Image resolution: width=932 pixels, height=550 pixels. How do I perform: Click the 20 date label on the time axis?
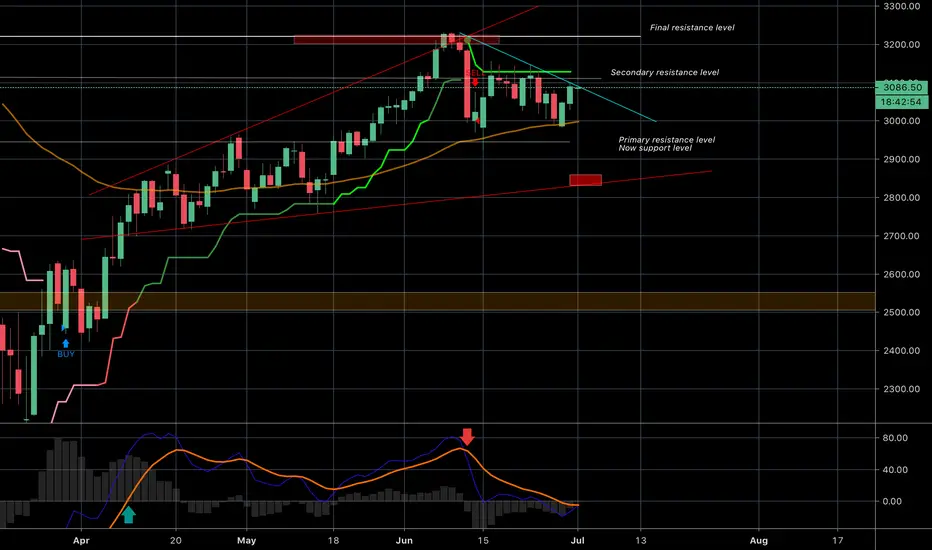click(175, 540)
